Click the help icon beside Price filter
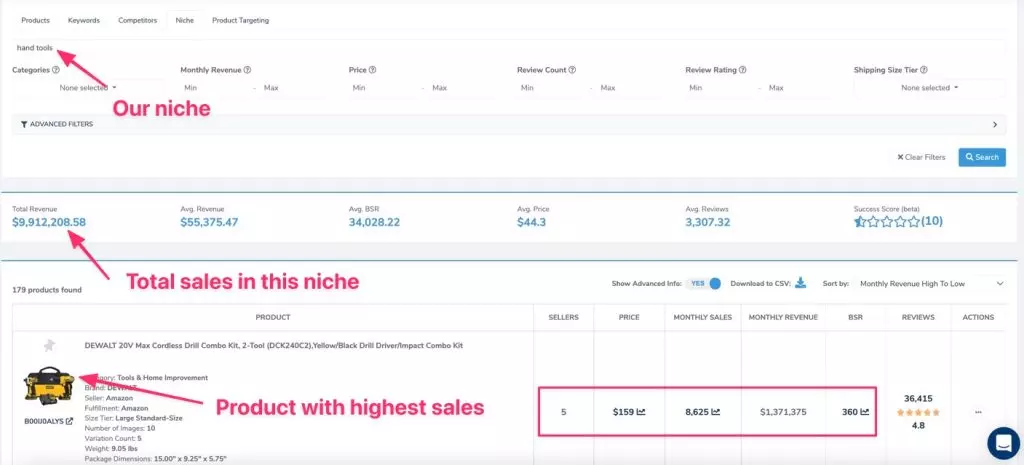 point(372,70)
